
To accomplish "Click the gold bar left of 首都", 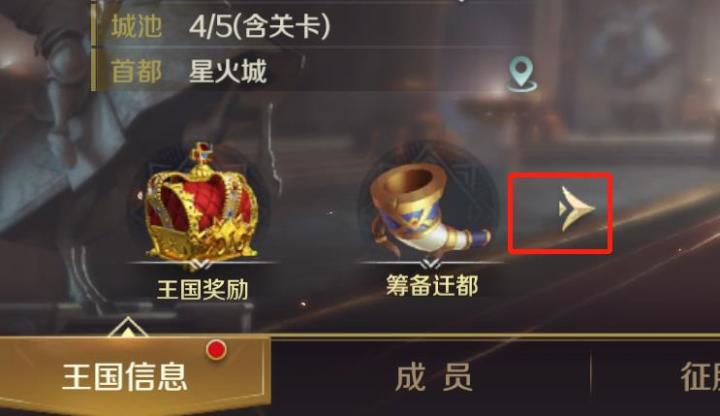I will click(x=93, y=69).
